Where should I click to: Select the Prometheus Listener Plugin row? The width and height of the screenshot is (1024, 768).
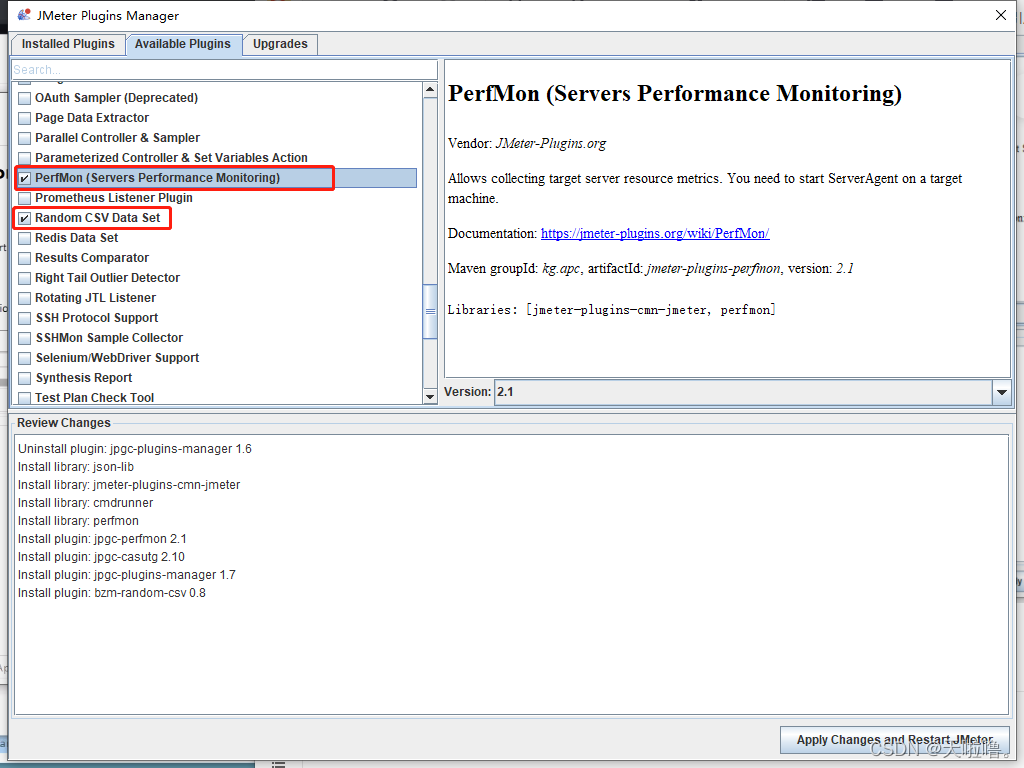tap(217, 198)
